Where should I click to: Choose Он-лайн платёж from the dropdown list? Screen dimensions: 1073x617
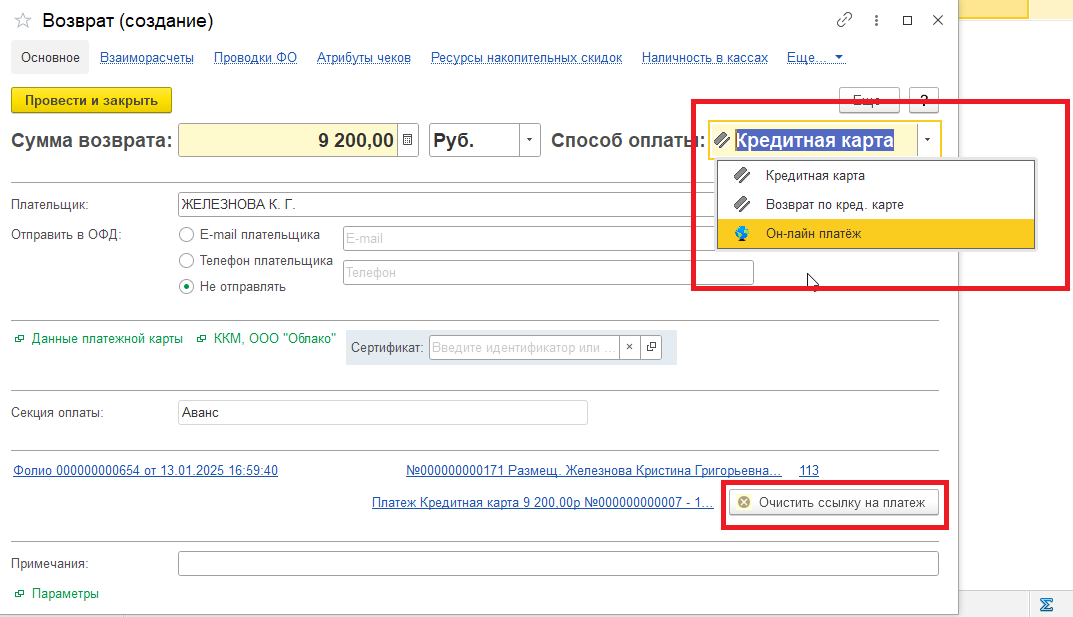click(x=813, y=234)
